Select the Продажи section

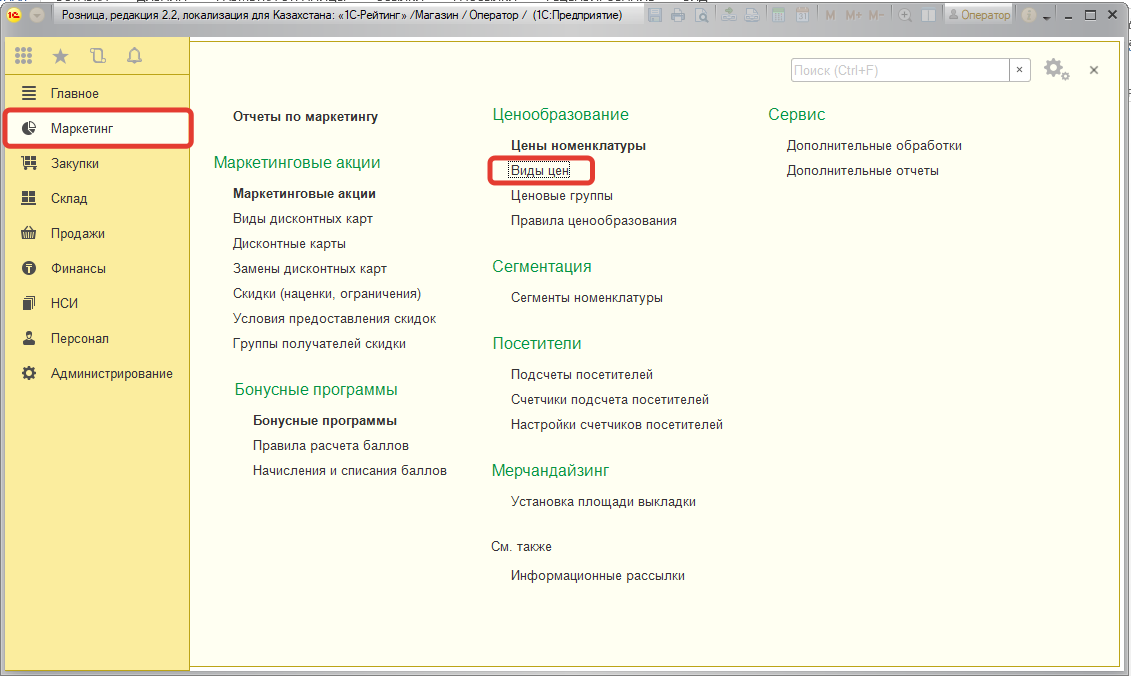[77, 233]
